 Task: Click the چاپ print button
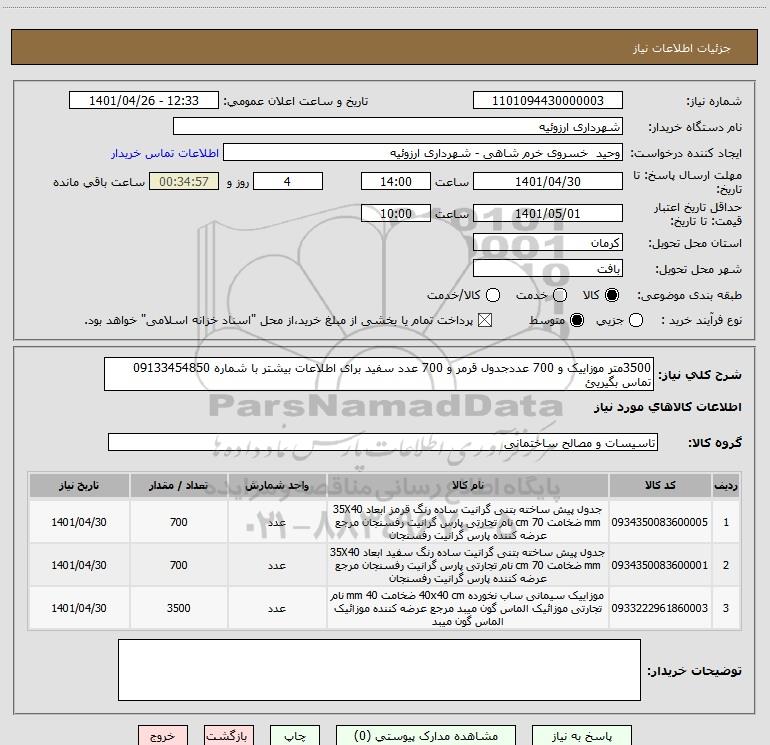[x=295, y=736]
